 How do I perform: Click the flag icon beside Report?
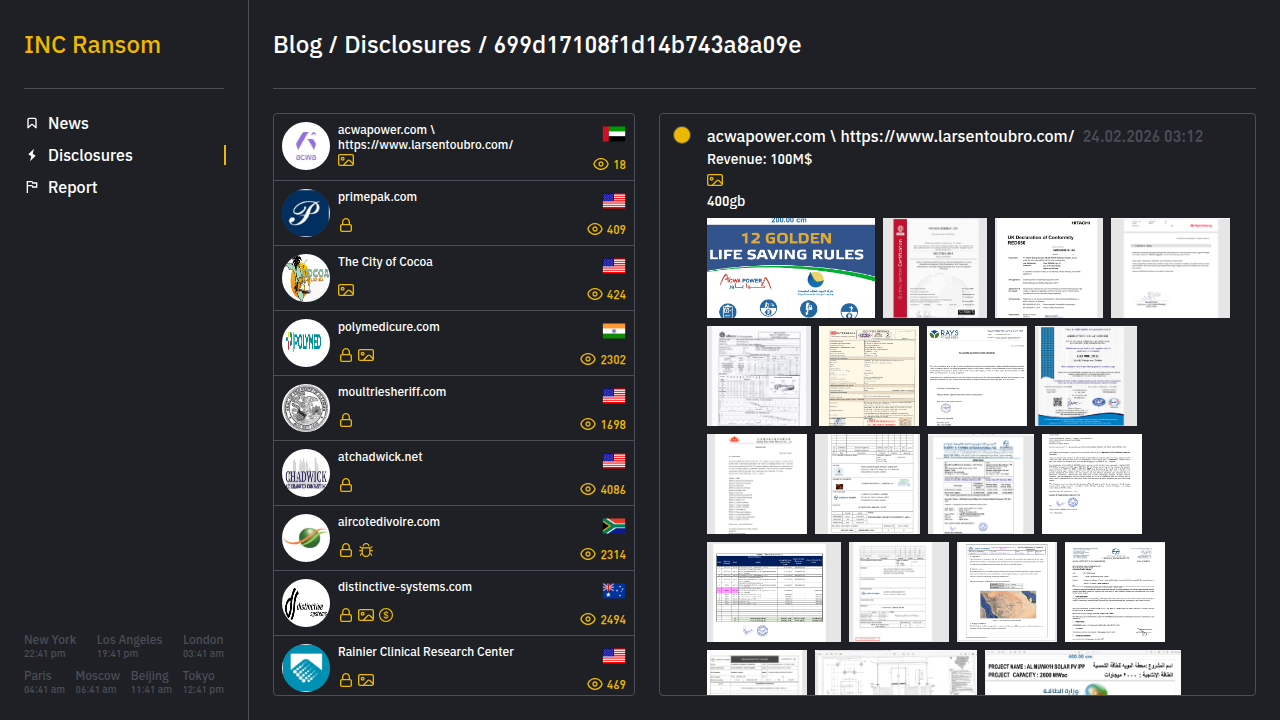click(32, 187)
